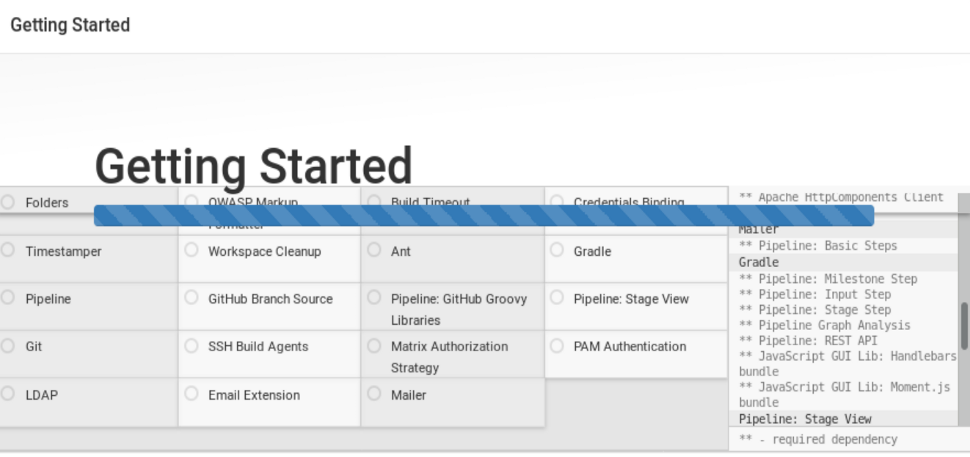Image resolution: width=970 pixels, height=457 pixels.
Task: Click log line Pipeline: Input Step
Action: coord(815,294)
